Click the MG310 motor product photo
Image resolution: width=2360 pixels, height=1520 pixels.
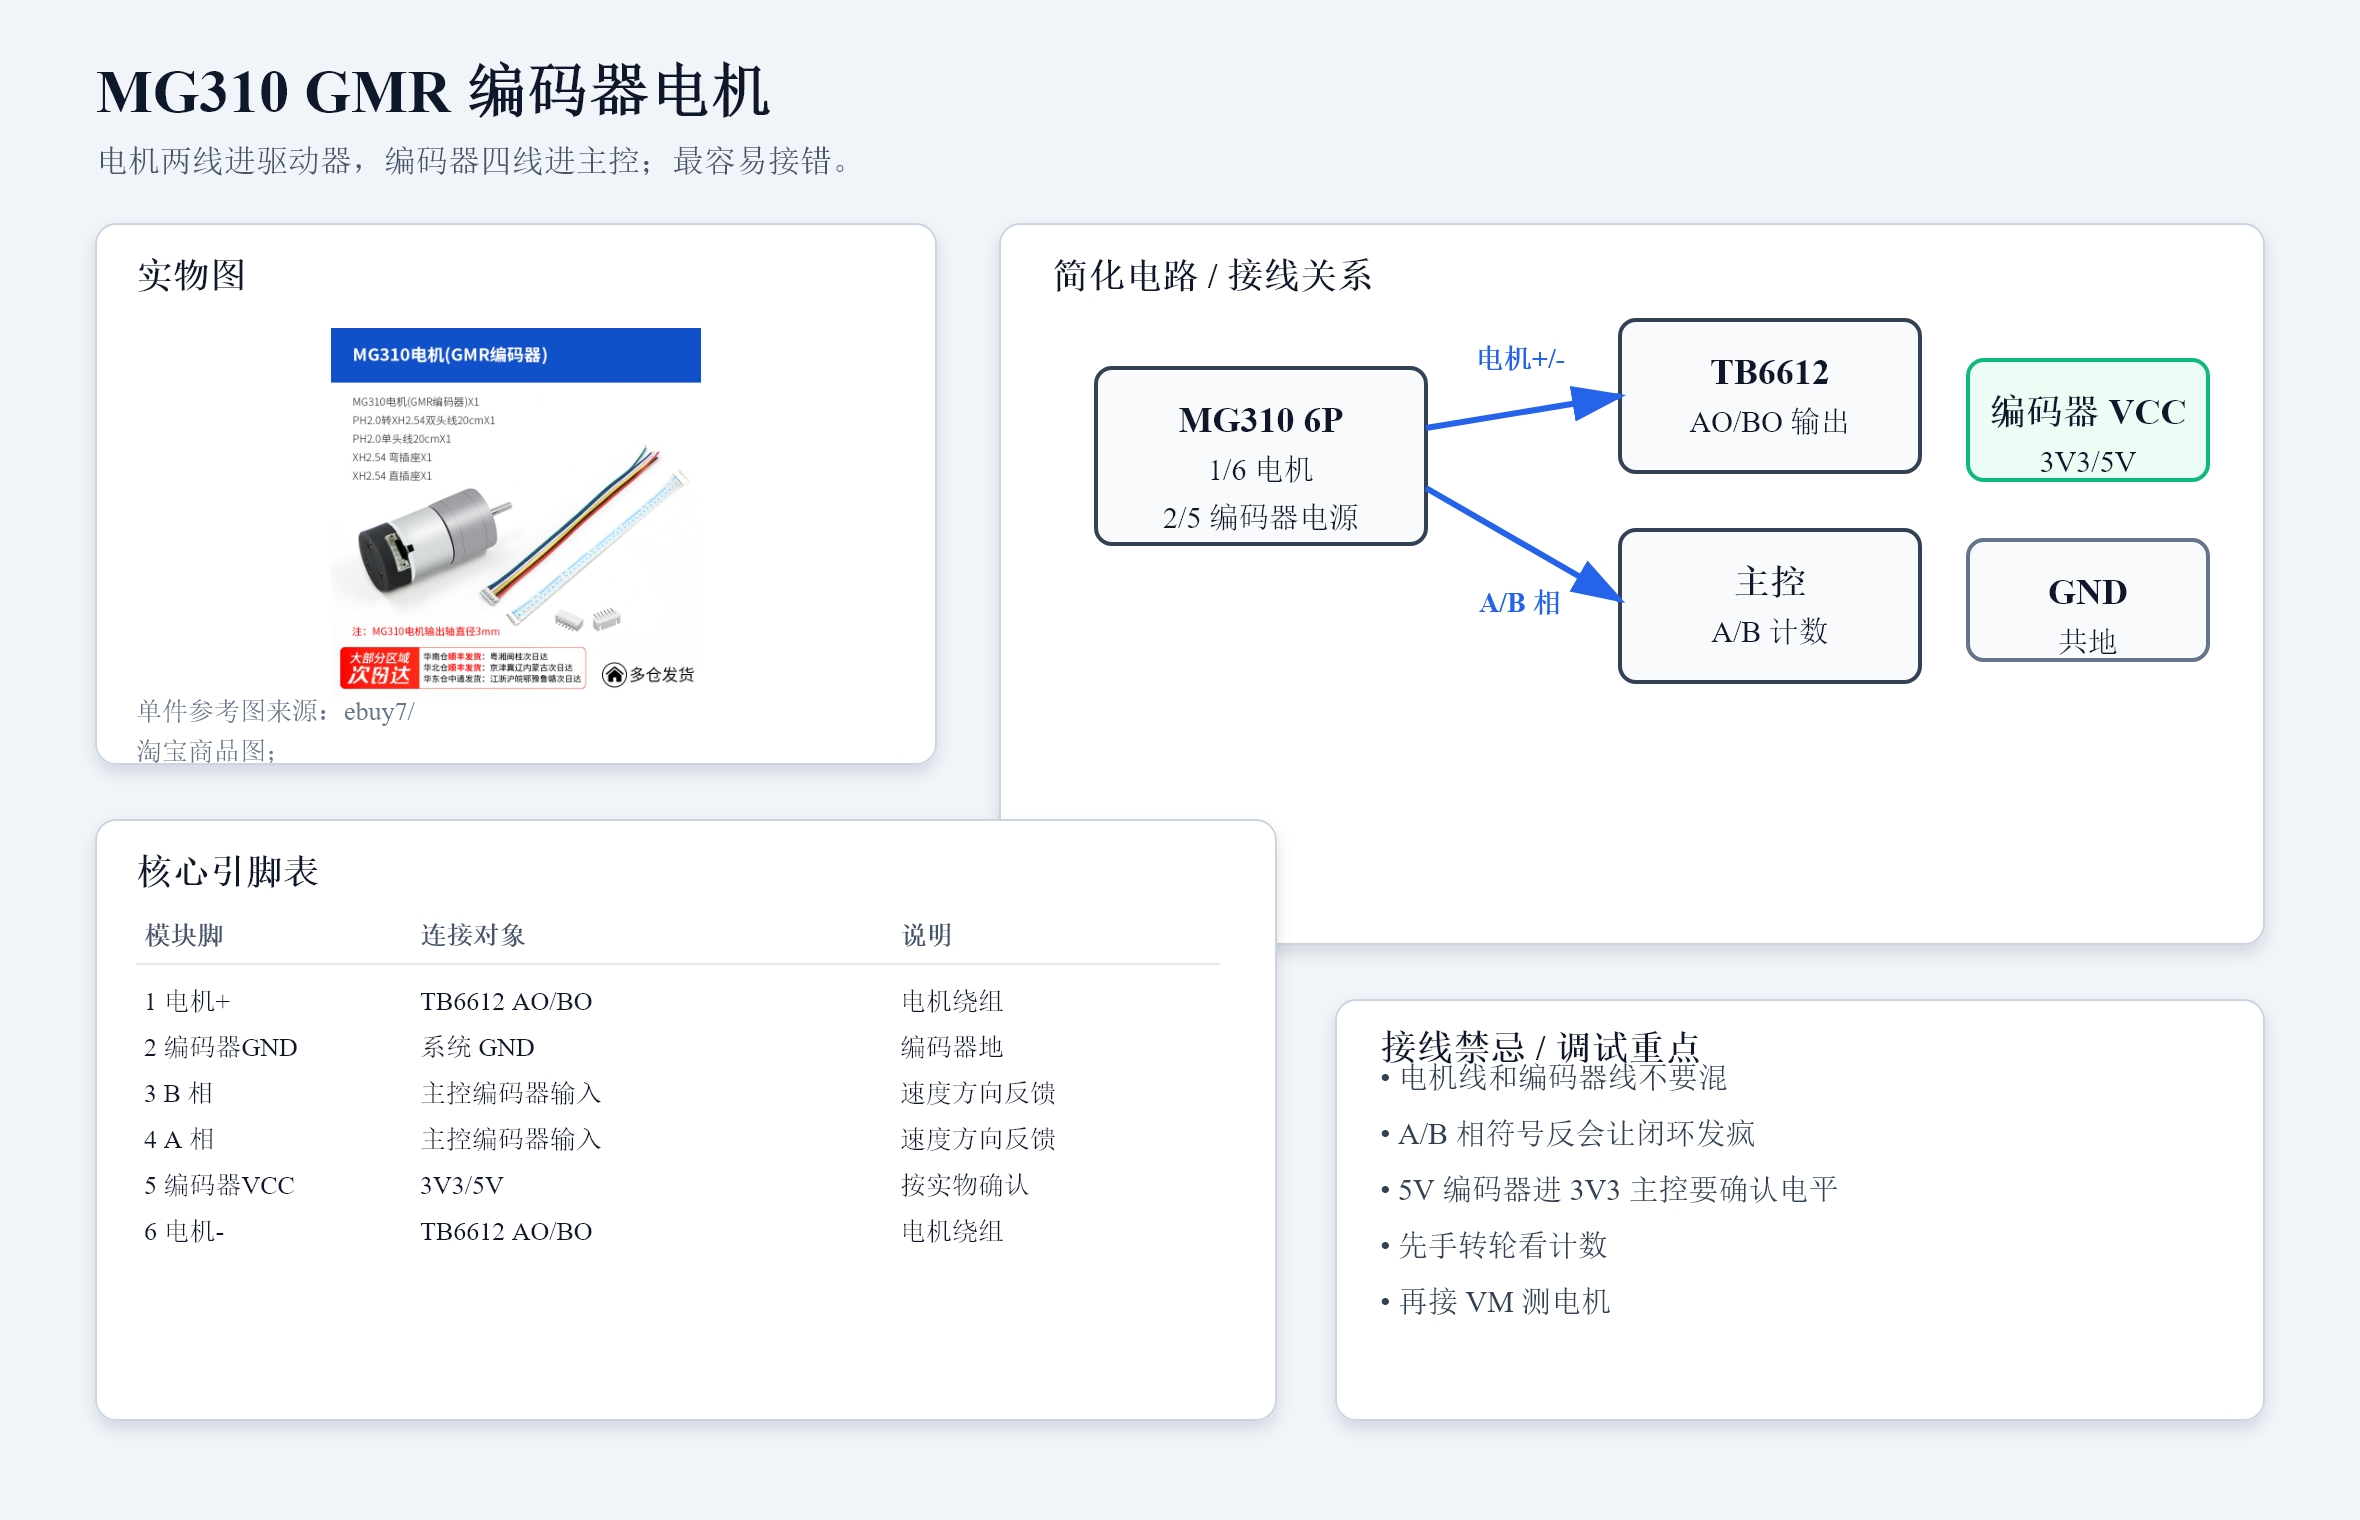(x=516, y=509)
